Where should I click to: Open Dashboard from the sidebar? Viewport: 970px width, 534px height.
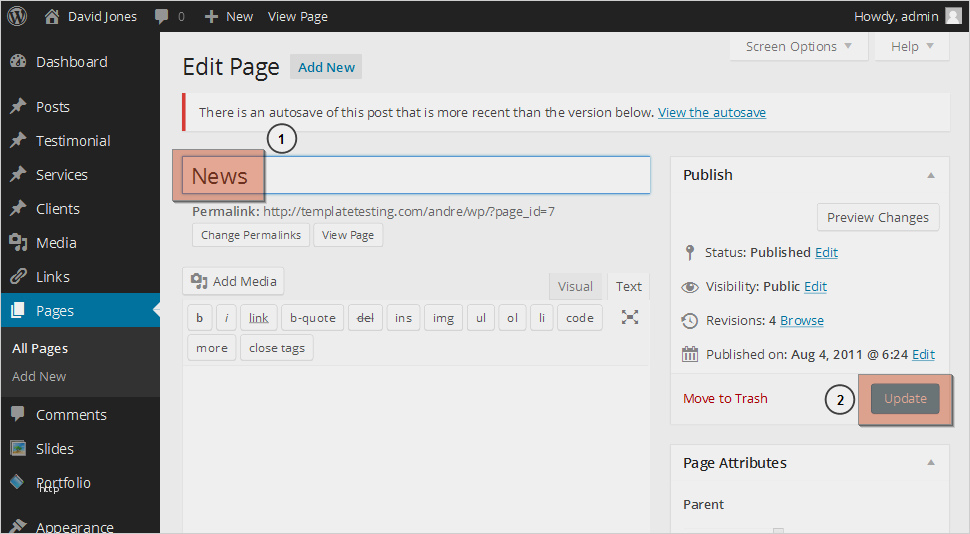click(71, 62)
